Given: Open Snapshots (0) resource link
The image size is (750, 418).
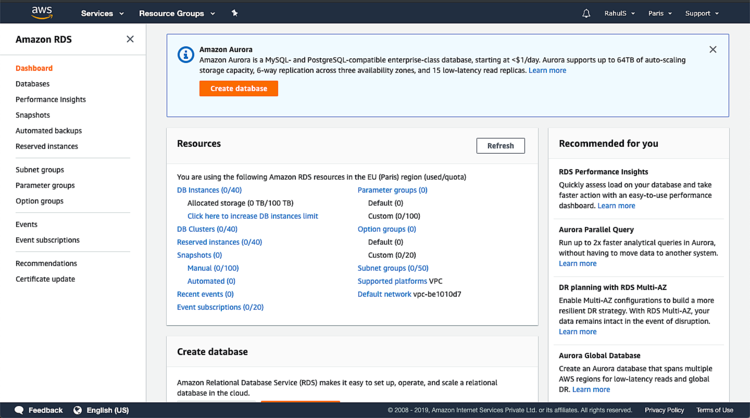Looking at the screenshot, I should [199, 255].
